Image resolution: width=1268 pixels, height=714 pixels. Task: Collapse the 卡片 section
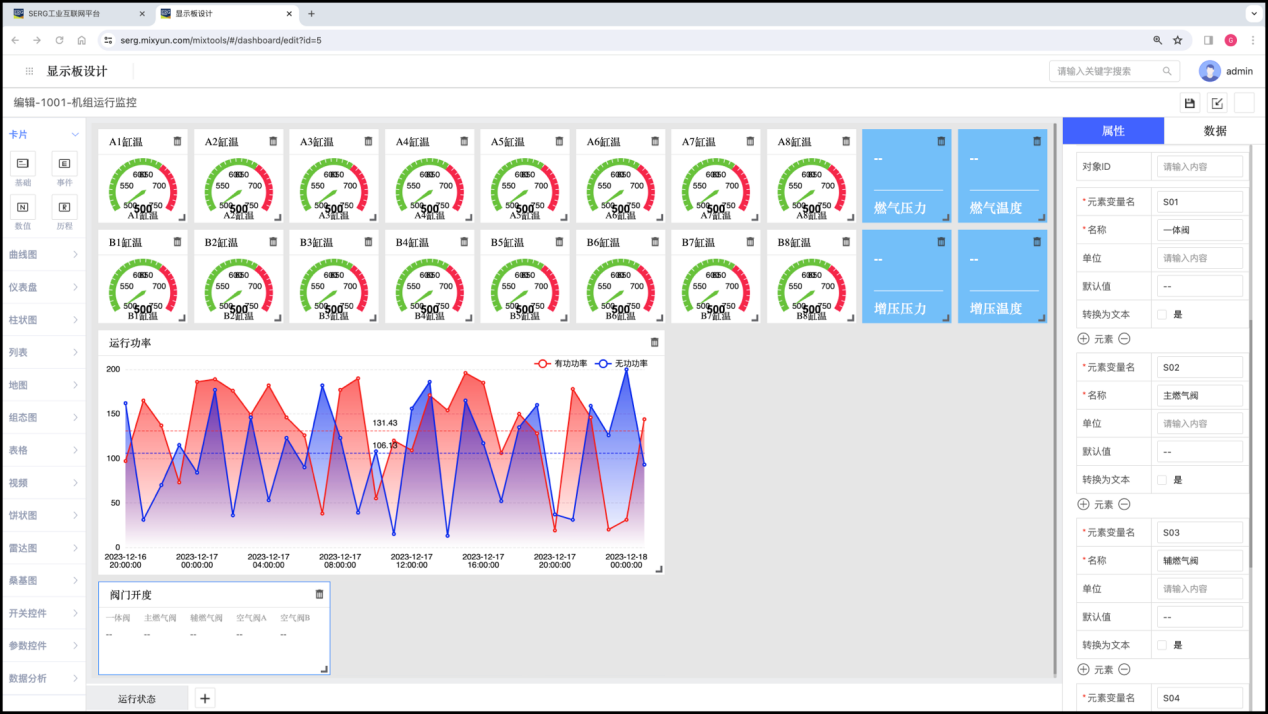[x=74, y=134]
